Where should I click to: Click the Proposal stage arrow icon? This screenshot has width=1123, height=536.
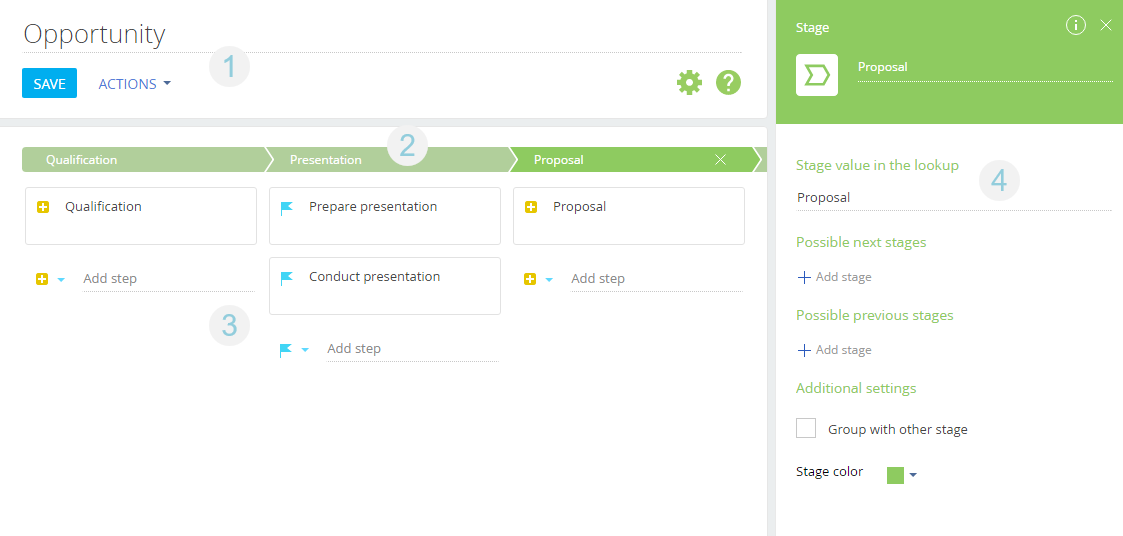[x=816, y=75]
